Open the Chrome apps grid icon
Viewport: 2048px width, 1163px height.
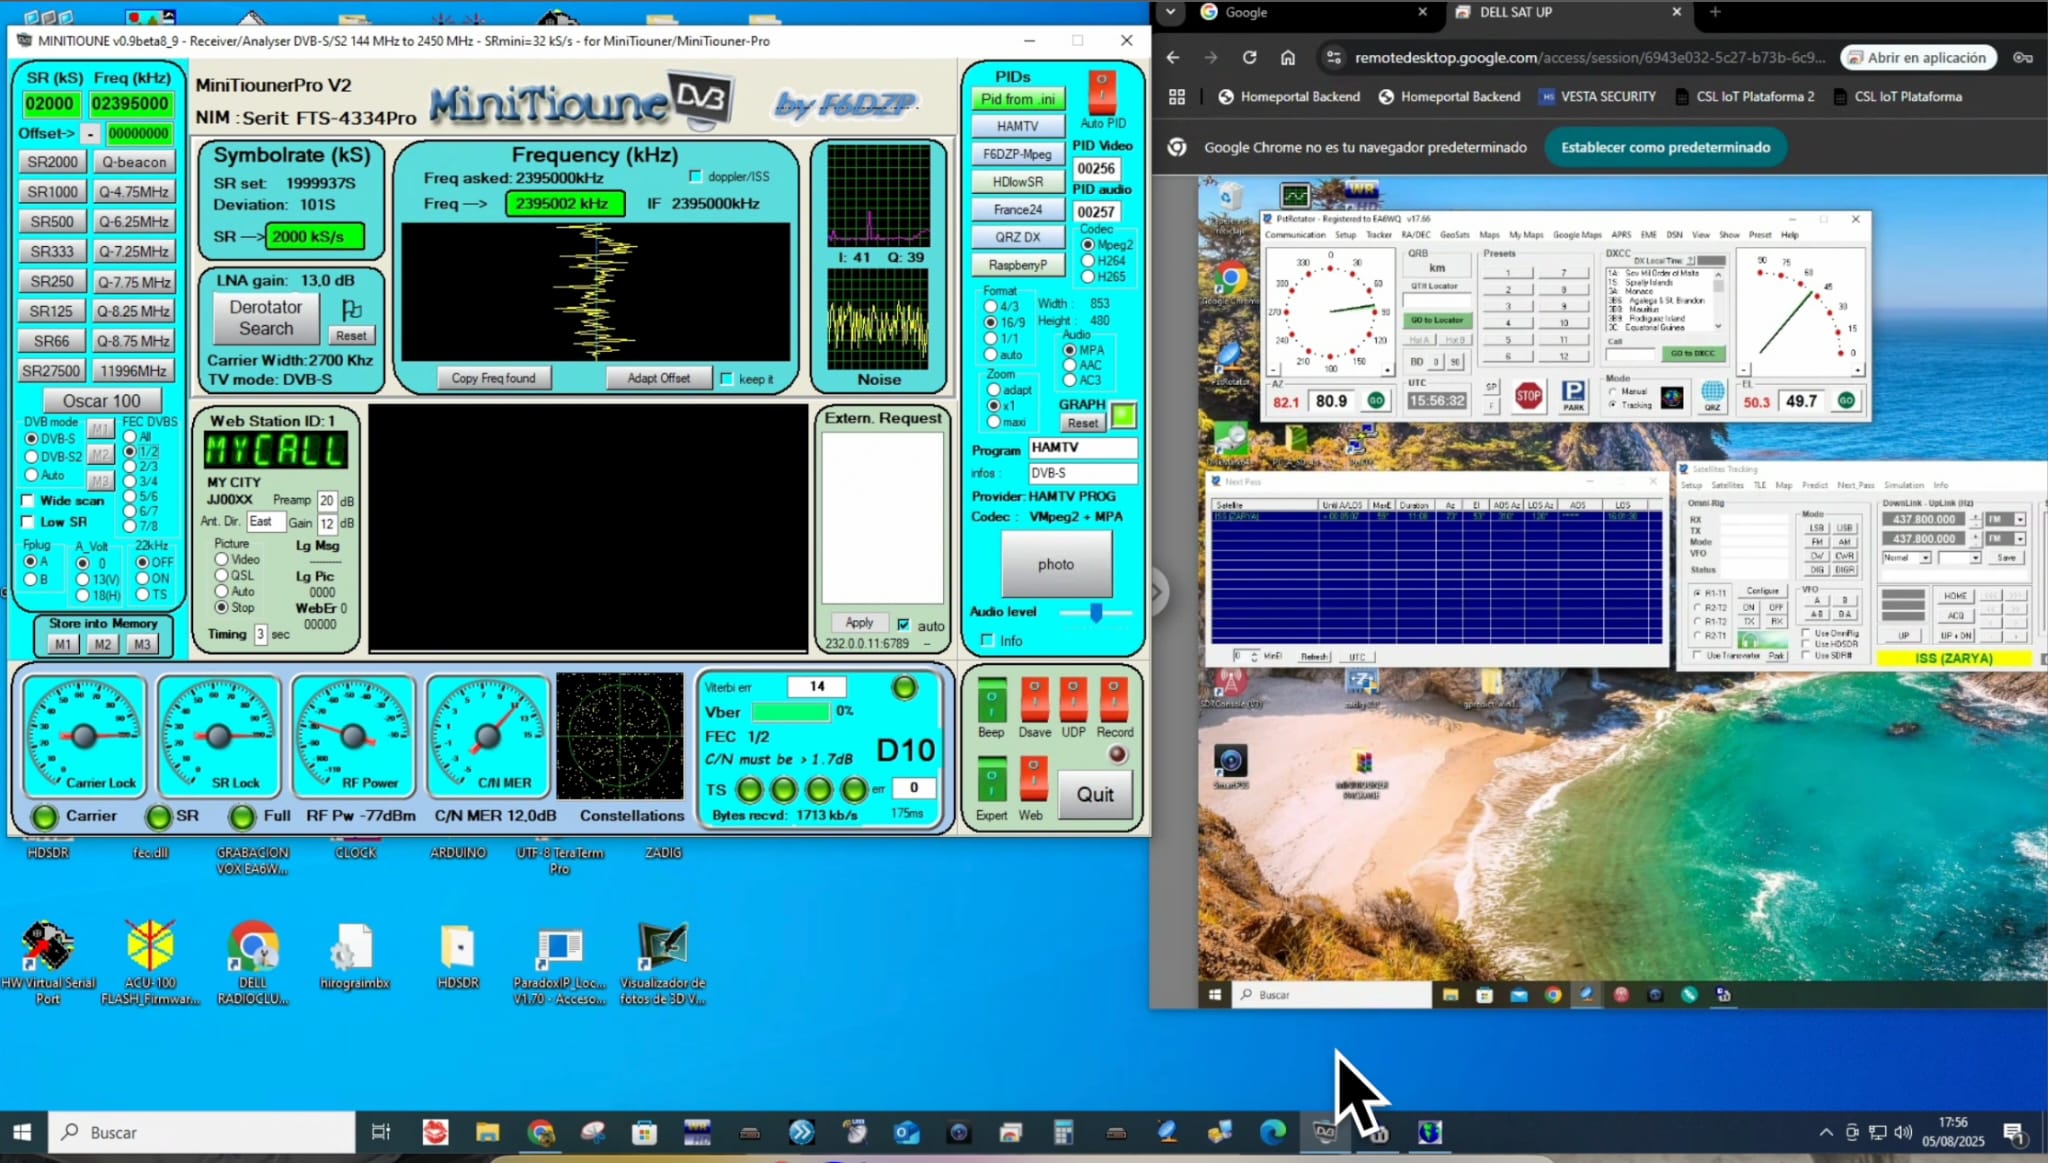pos(1177,97)
